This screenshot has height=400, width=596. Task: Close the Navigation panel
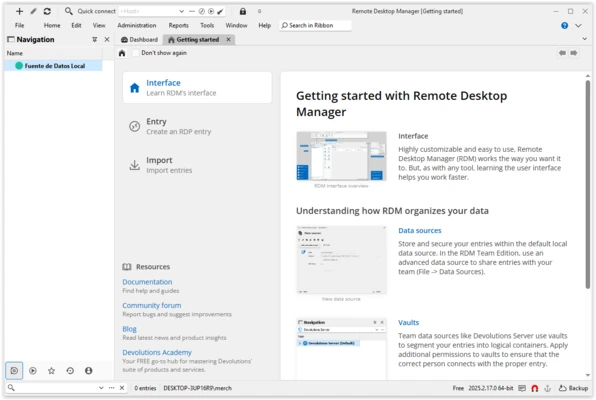click(x=107, y=40)
